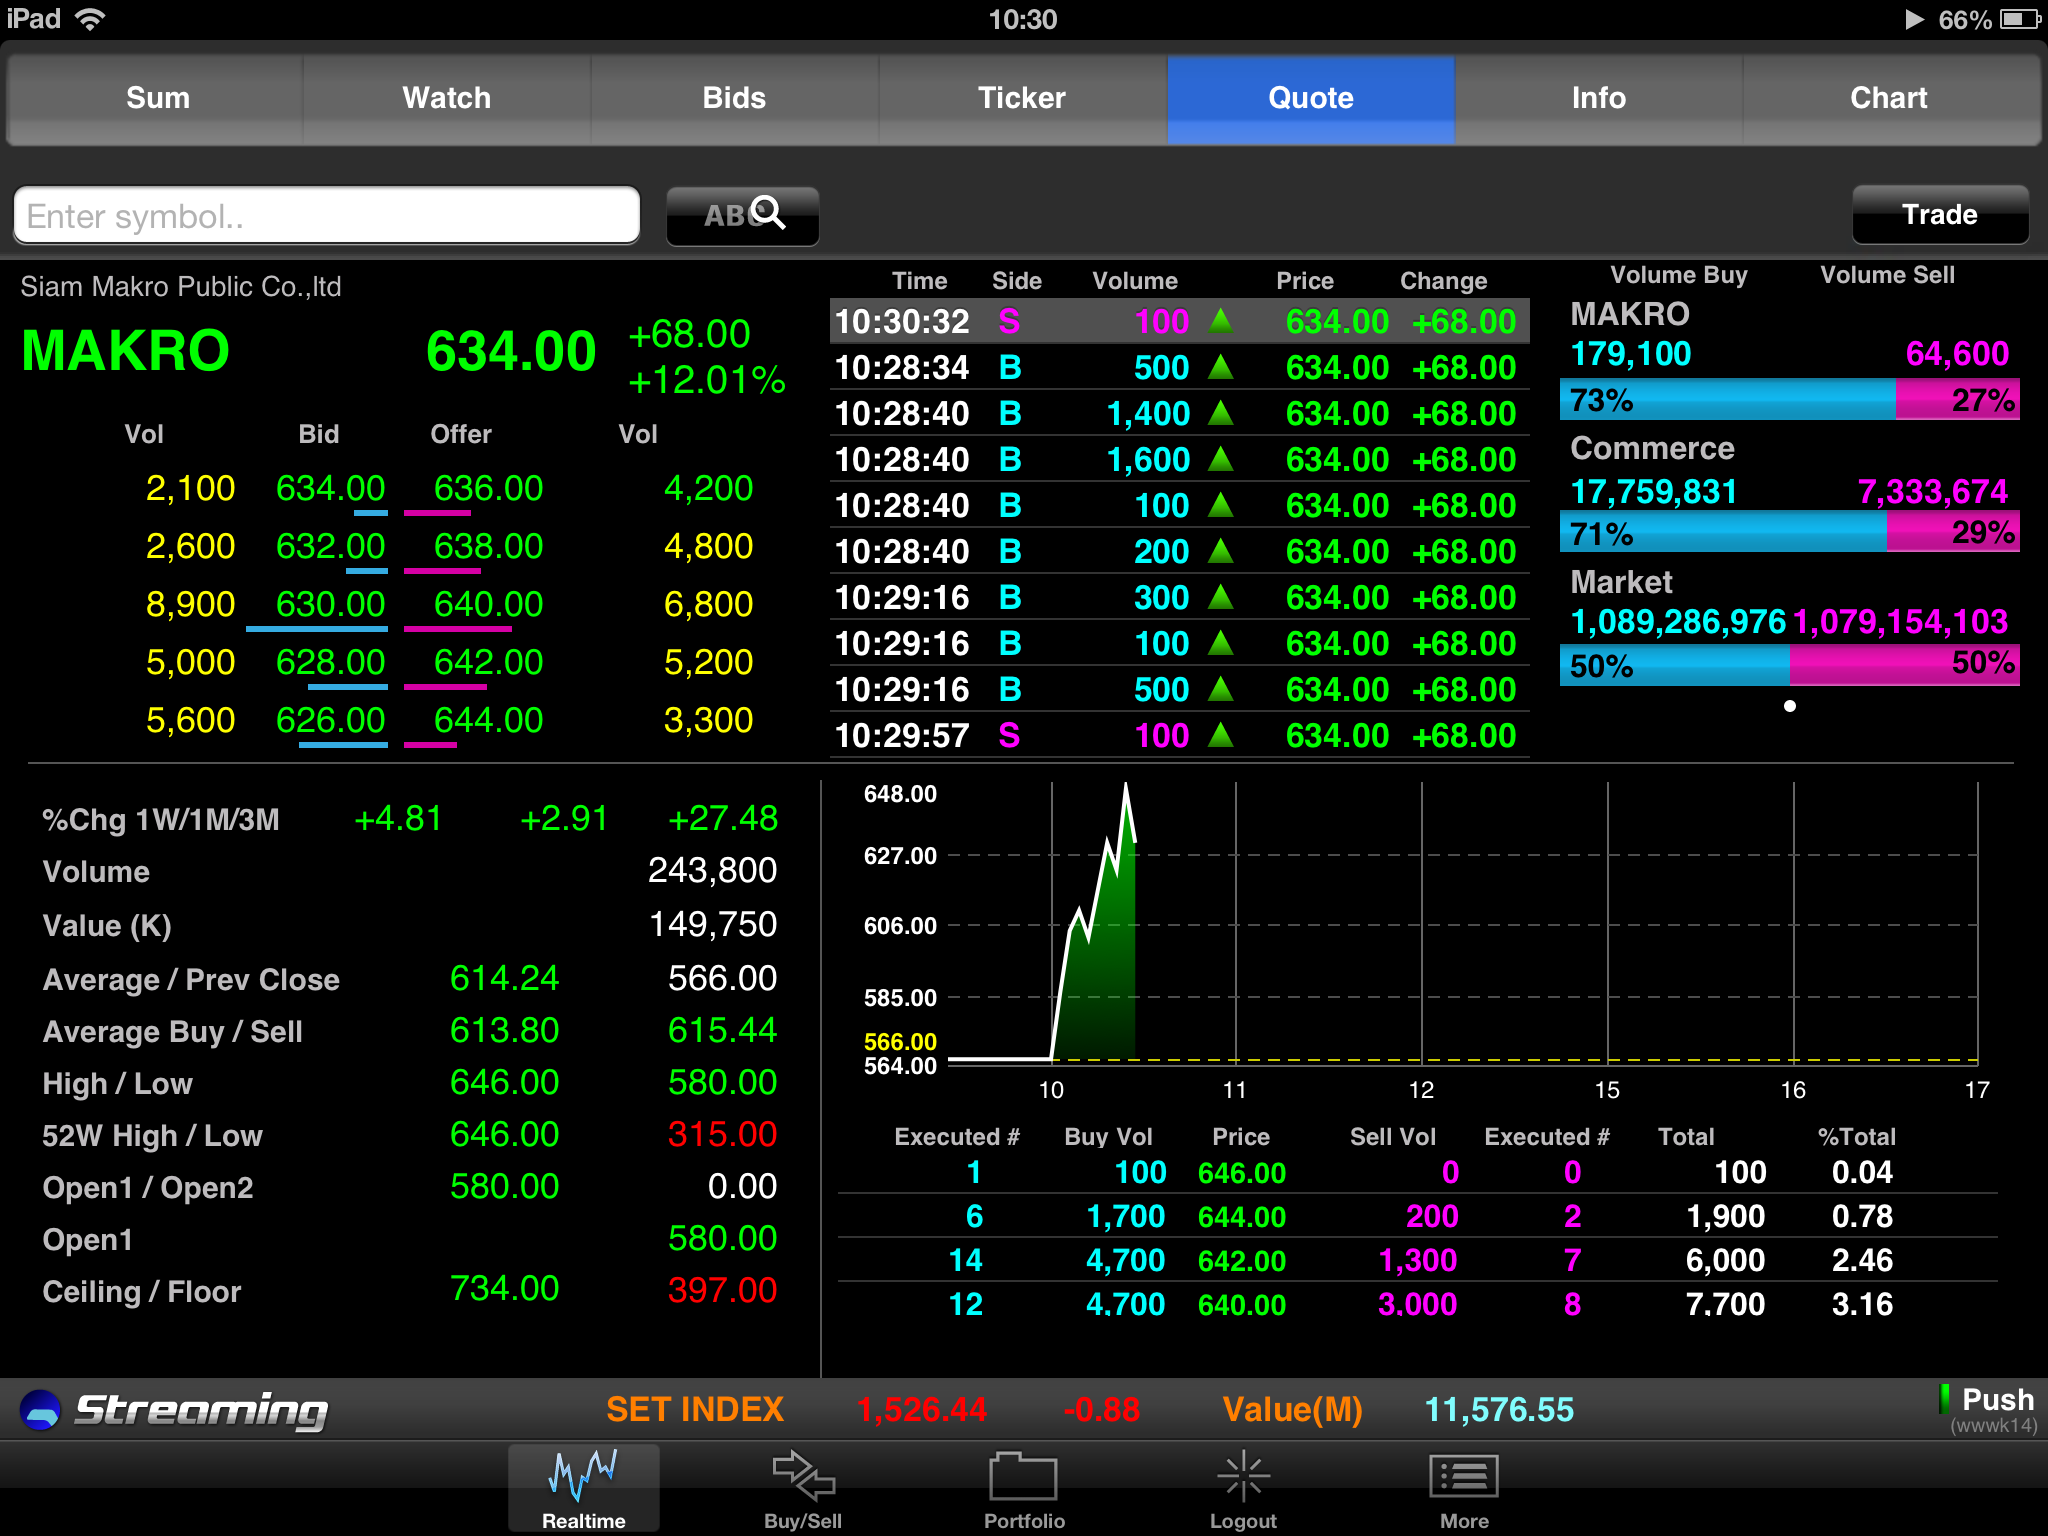This screenshot has width=2048, height=1536.
Task: Switch to the Sum tab
Action: click(x=157, y=98)
